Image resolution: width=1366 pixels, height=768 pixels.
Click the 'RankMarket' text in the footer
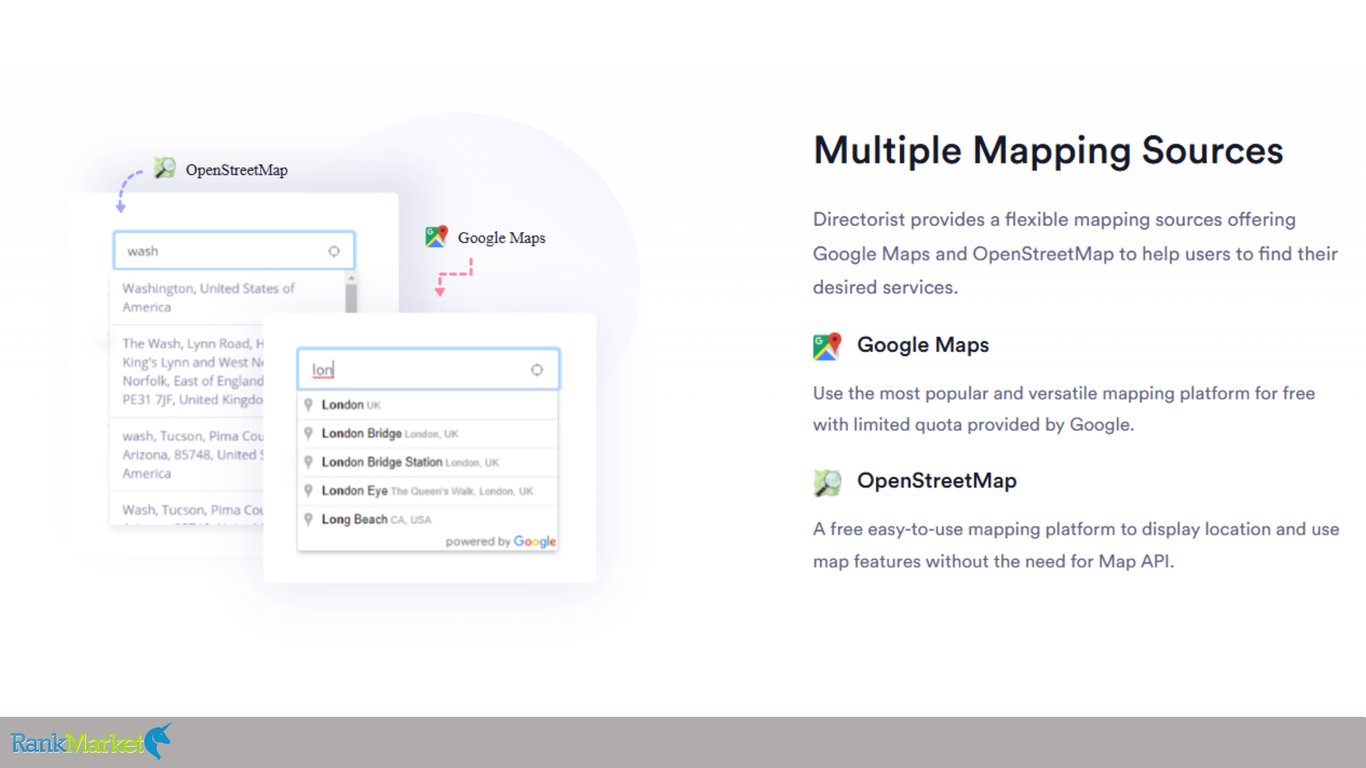[x=78, y=743]
